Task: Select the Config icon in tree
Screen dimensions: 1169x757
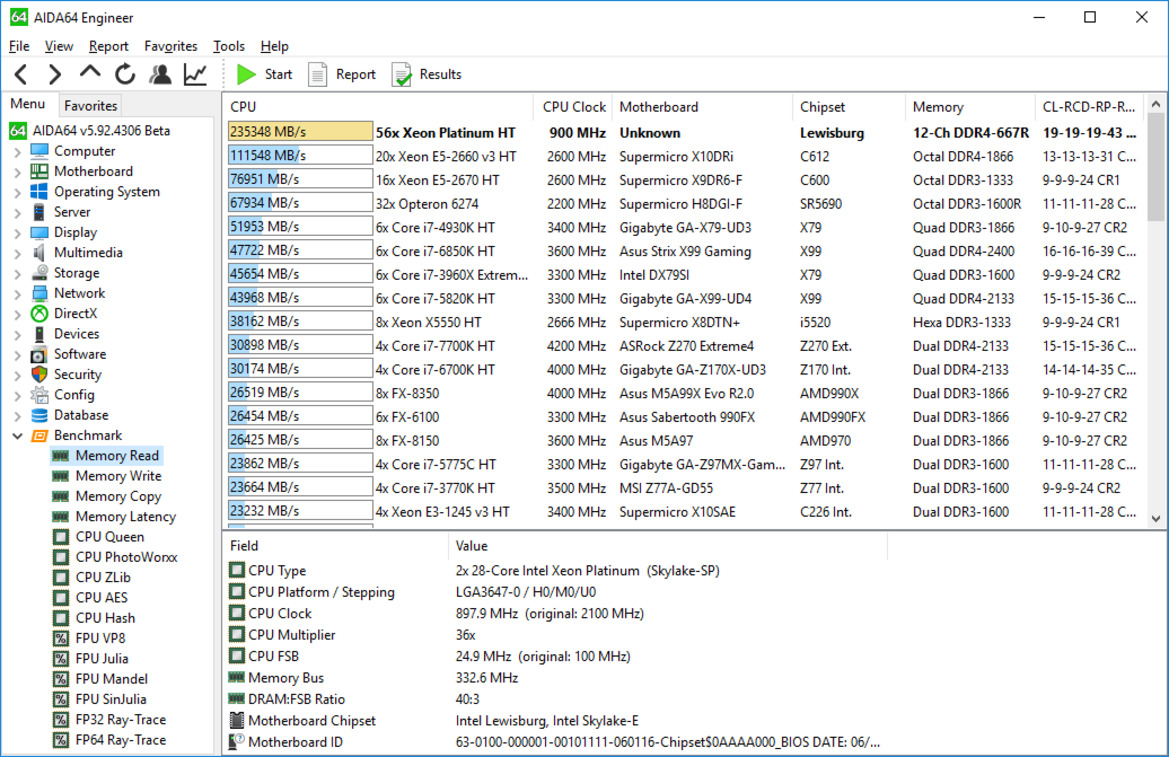Action: coord(40,395)
